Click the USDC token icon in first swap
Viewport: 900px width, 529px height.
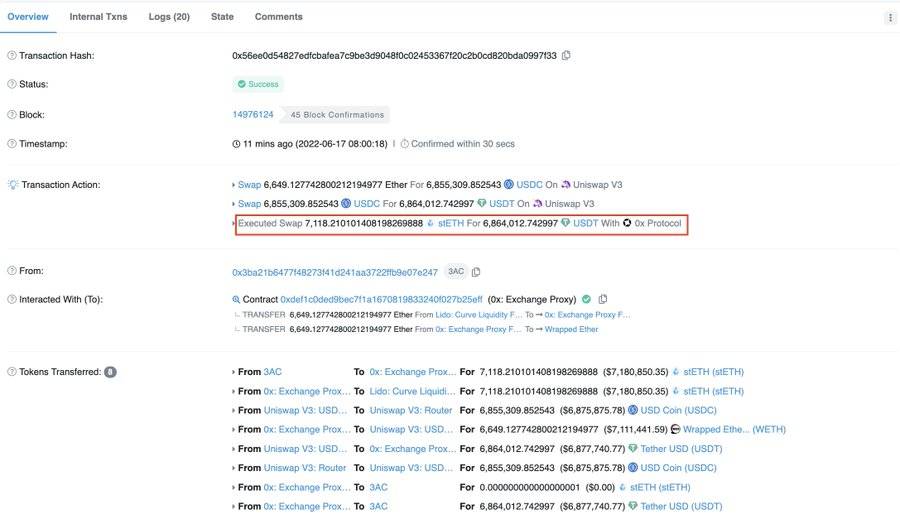point(509,184)
